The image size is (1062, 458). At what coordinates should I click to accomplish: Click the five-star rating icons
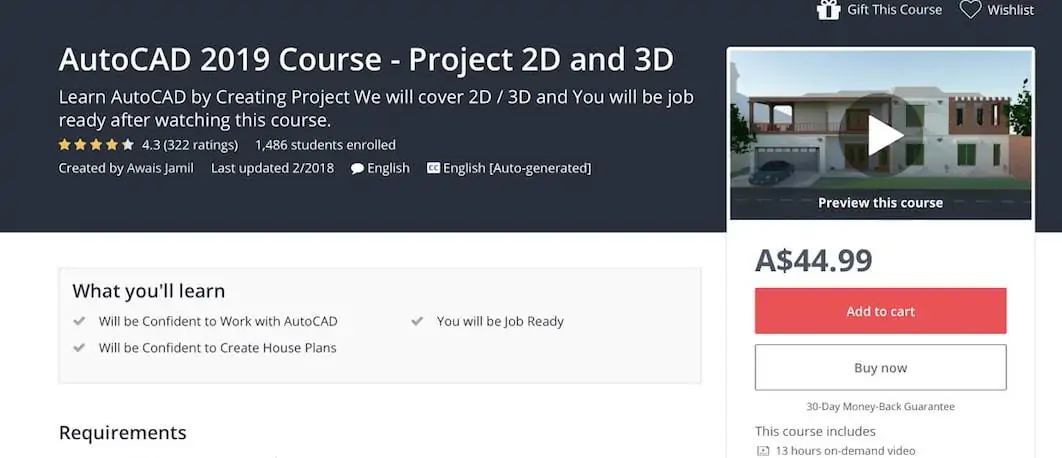point(96,144)
